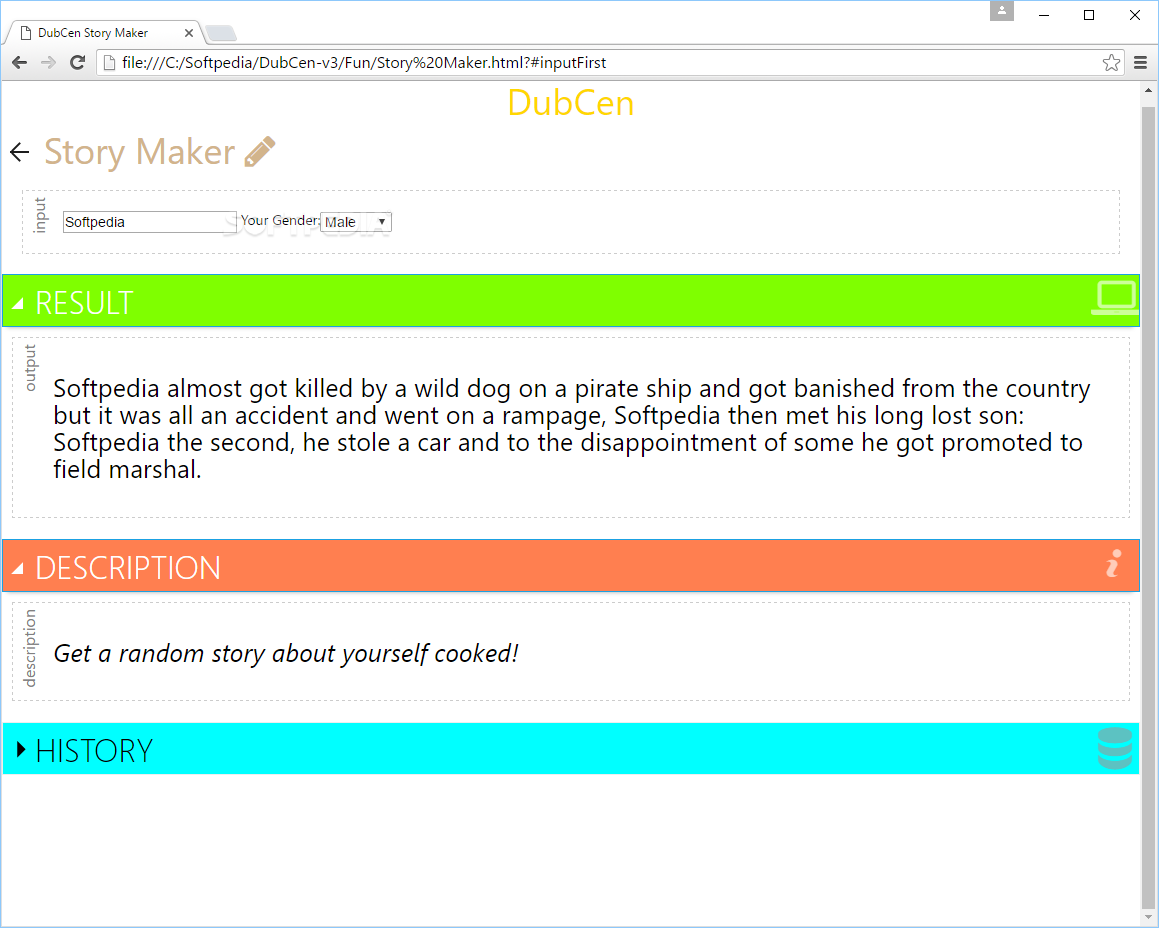Viewport: 1159px width, 928px height.
Task: Maximize the browser window
Action: tap(1089, 15)
